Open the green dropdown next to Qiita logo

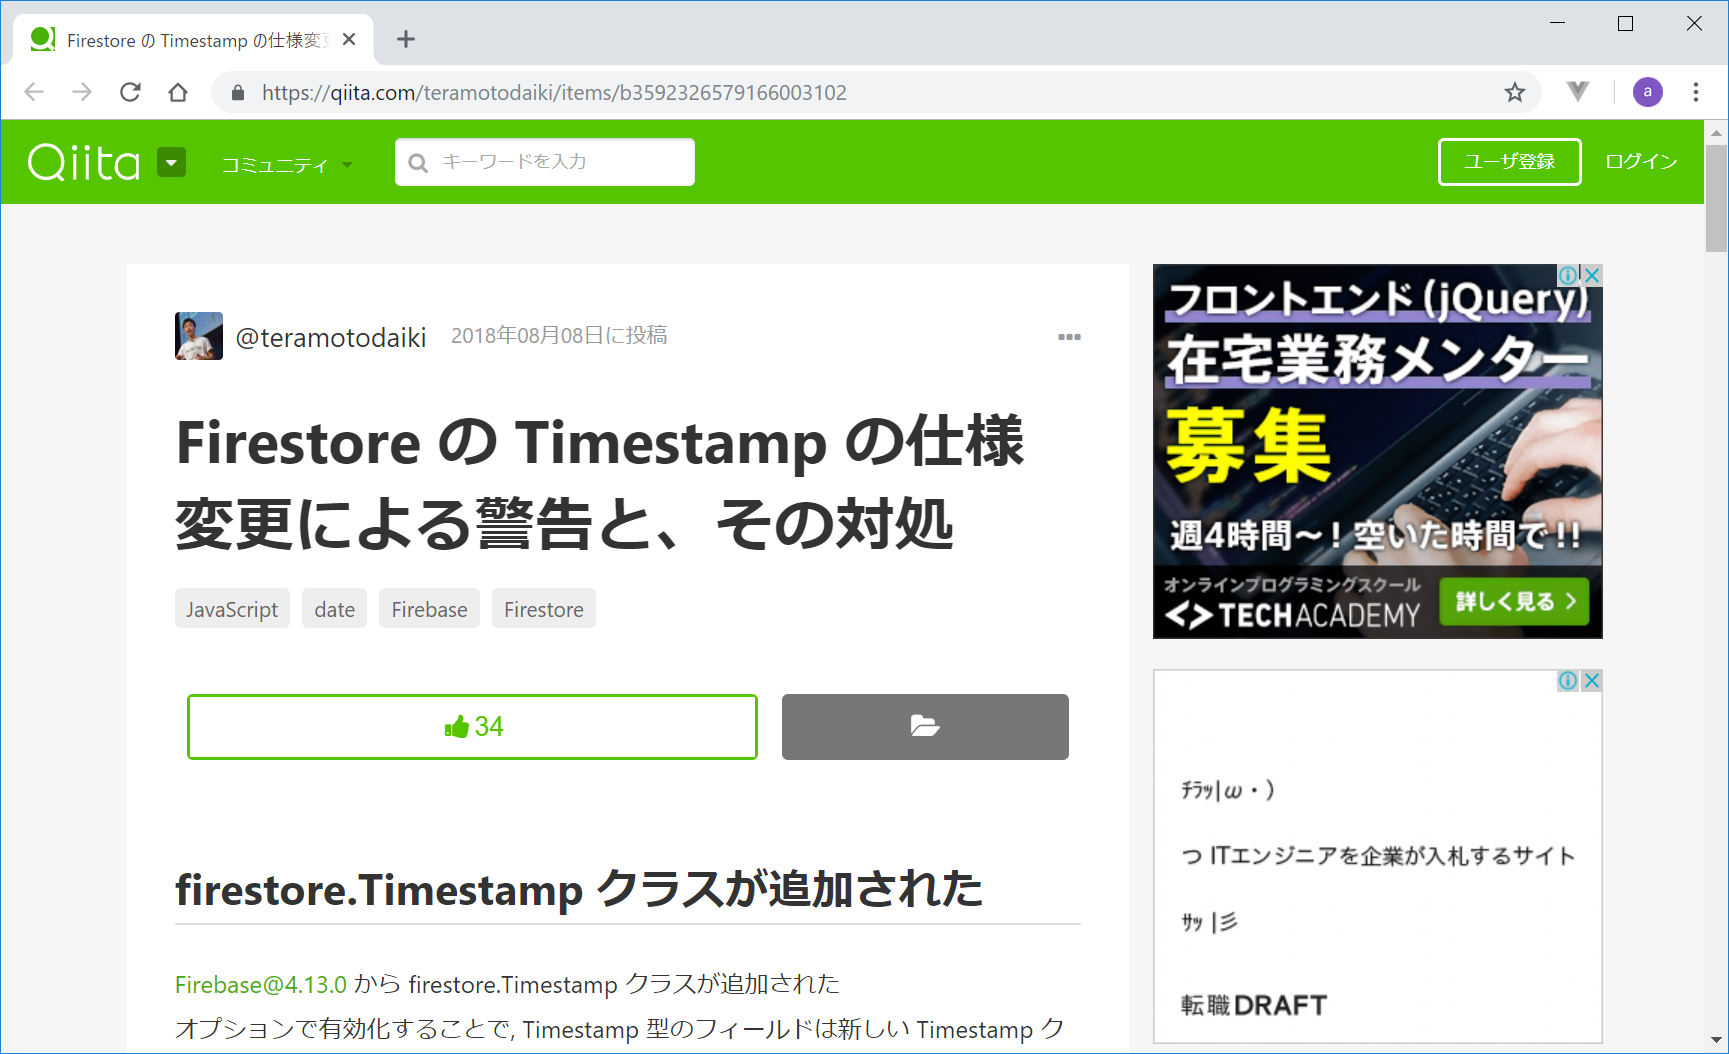172,162
